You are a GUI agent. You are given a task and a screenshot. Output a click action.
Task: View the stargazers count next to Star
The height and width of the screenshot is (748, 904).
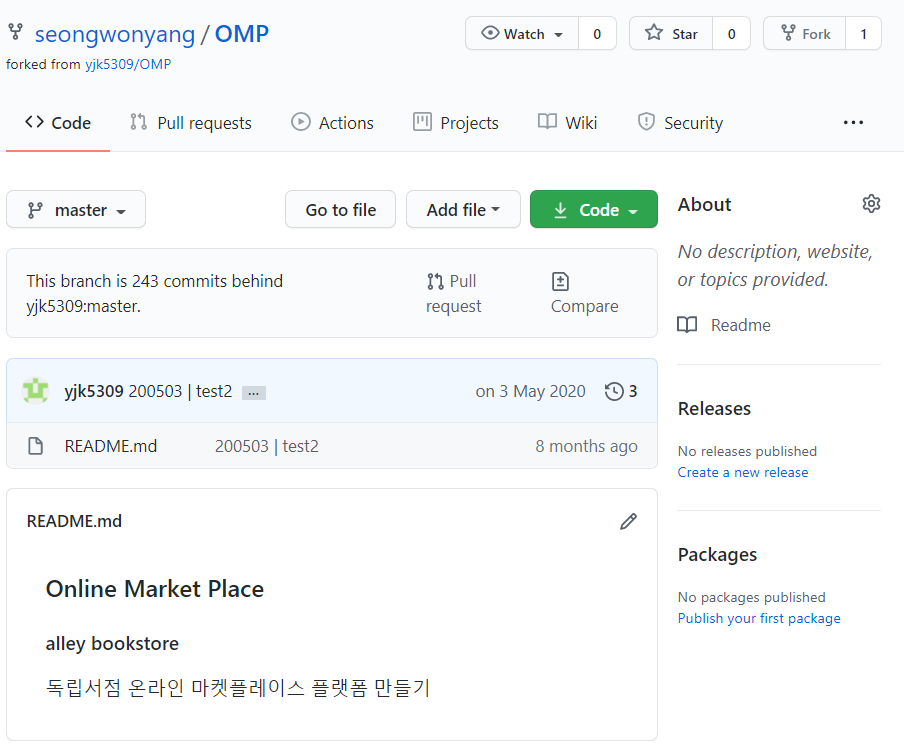click(x=731, y=34)
